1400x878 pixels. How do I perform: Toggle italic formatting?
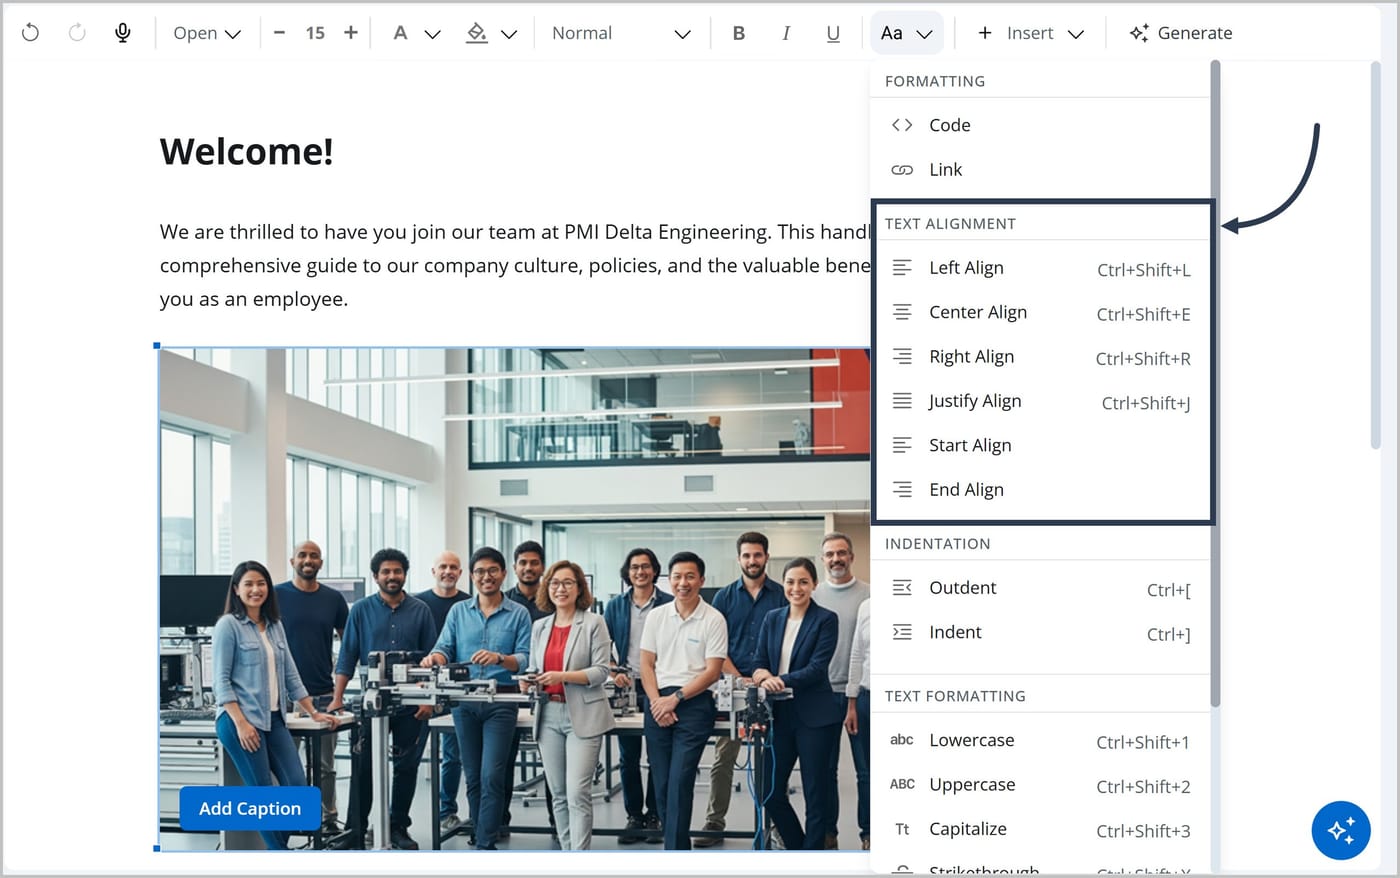[x=786, y=33]
